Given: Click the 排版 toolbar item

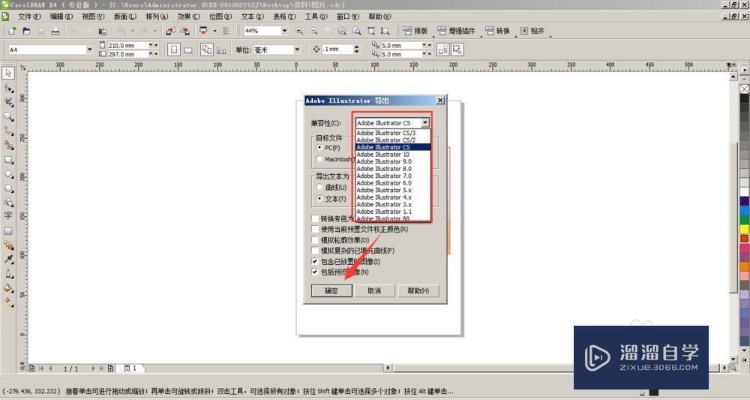Looking at the screenshot, I should click(x=415, y=31).
